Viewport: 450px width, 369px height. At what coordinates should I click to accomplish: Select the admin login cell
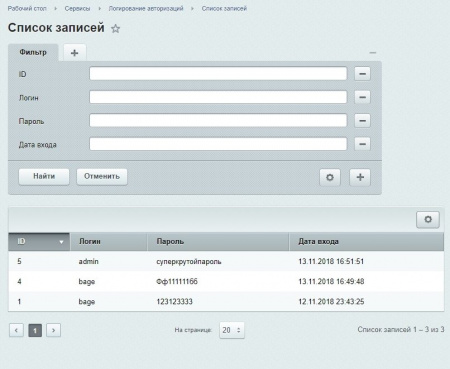coord(89,261)
